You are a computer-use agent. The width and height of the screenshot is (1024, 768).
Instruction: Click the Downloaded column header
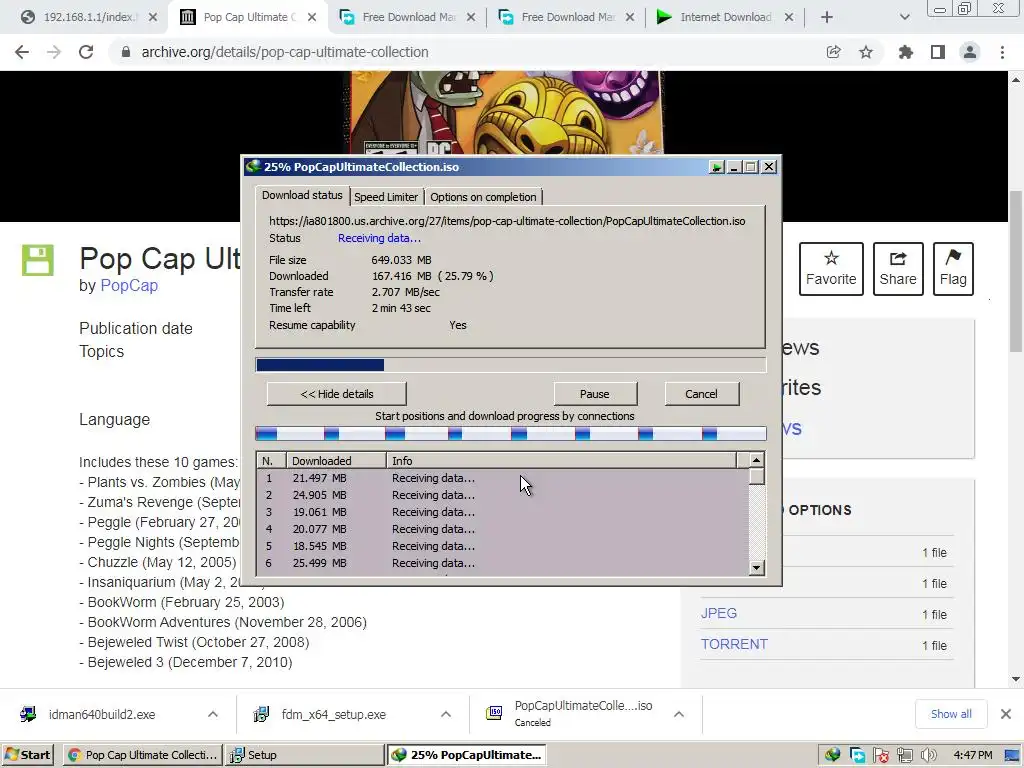click(x=336, y=460)
